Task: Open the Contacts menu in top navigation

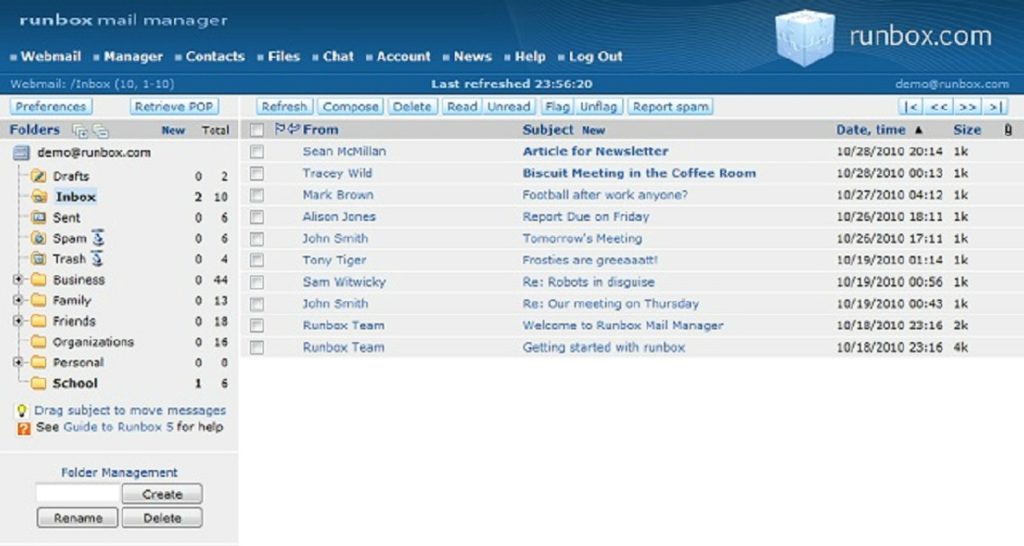Action: 214,57
